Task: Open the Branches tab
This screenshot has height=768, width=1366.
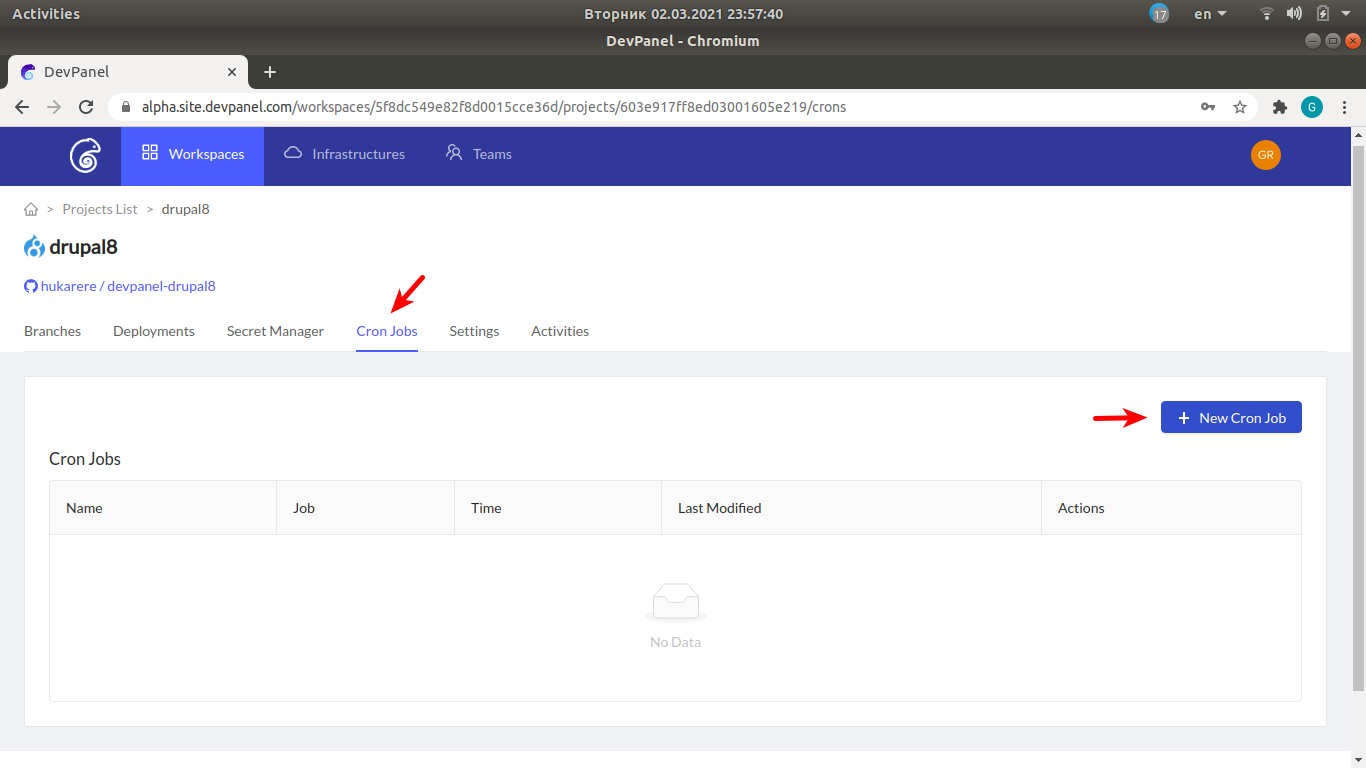Action: [52, 331]
